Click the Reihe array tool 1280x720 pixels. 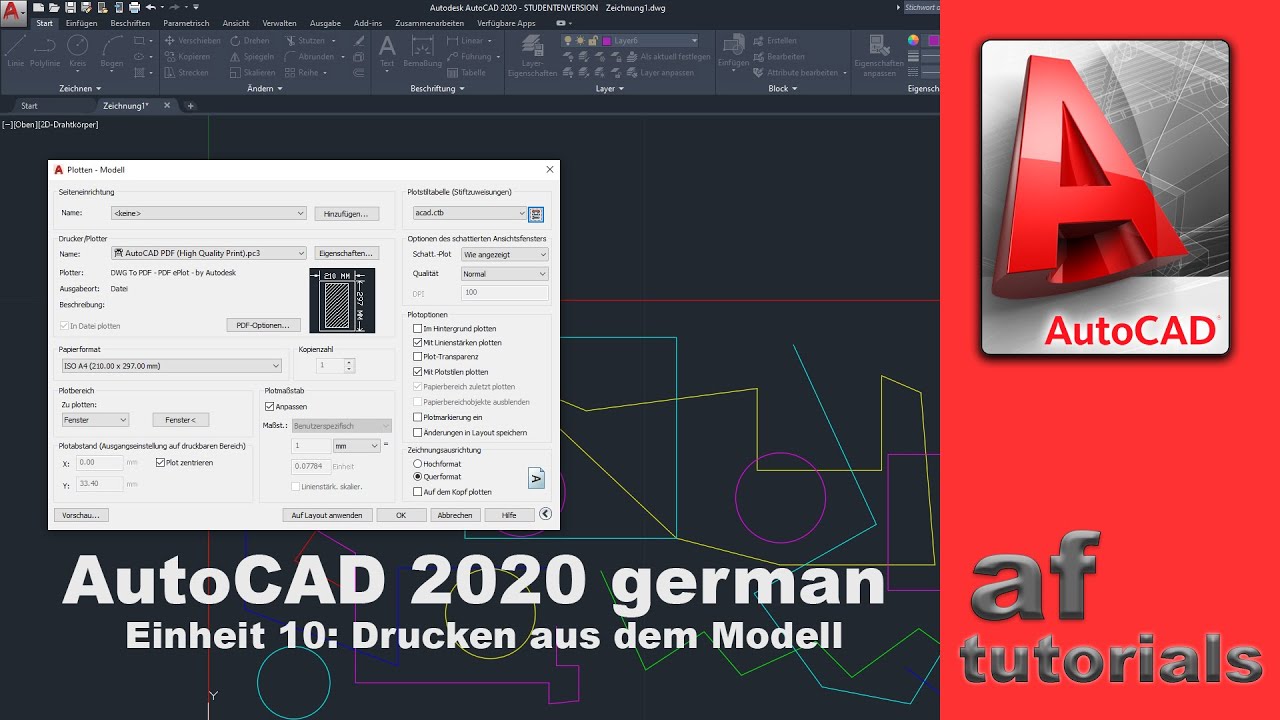[301, 72]
